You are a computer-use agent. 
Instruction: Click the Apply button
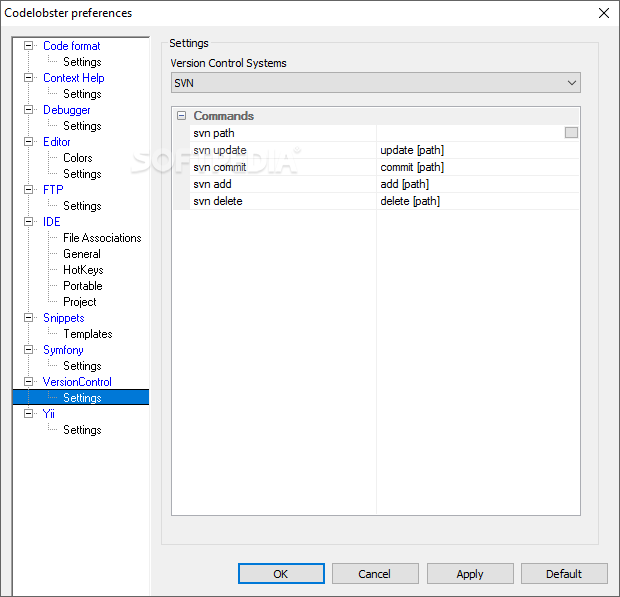470,574
